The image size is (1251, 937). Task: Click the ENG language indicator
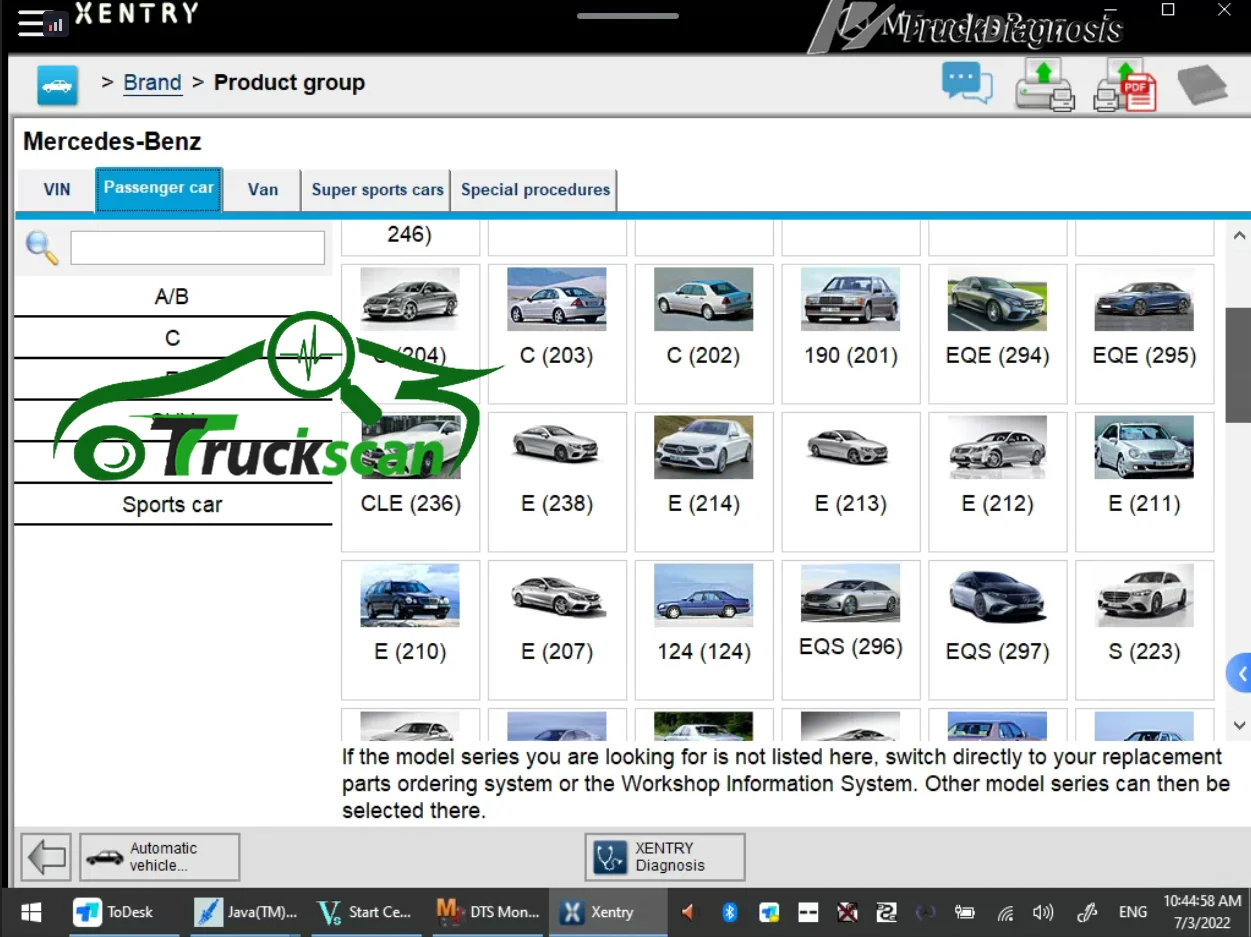(1133, 912)
